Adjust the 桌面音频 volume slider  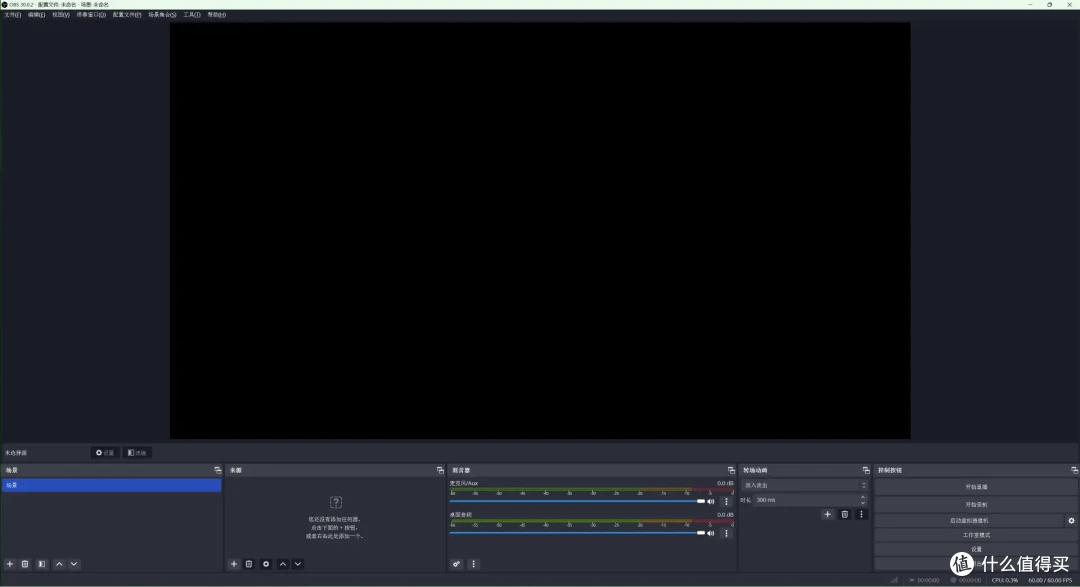coord(577,533)
